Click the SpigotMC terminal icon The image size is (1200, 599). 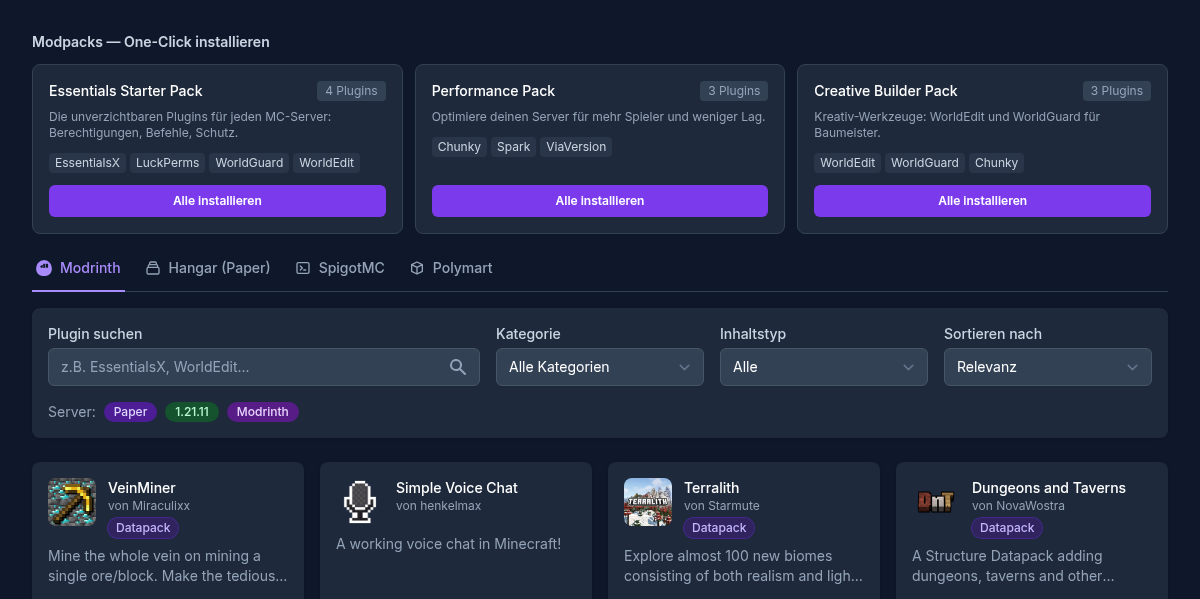(303, 268)
